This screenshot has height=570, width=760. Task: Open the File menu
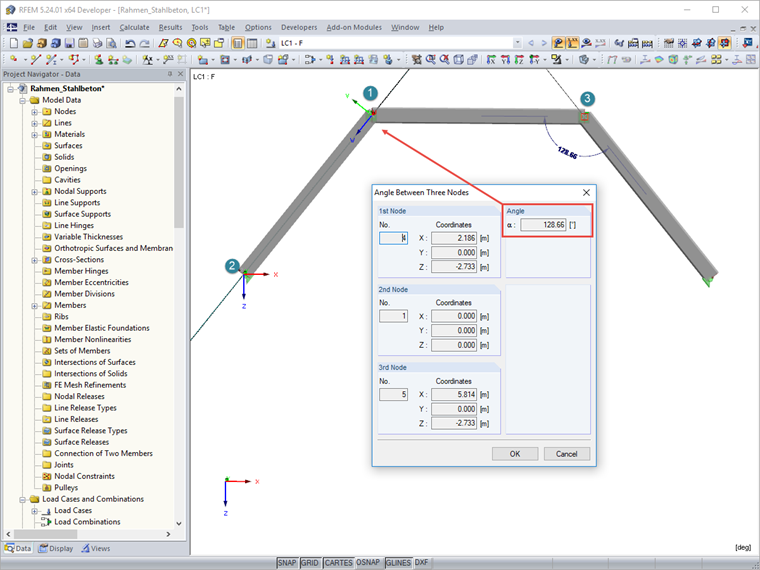pos(29,28)
